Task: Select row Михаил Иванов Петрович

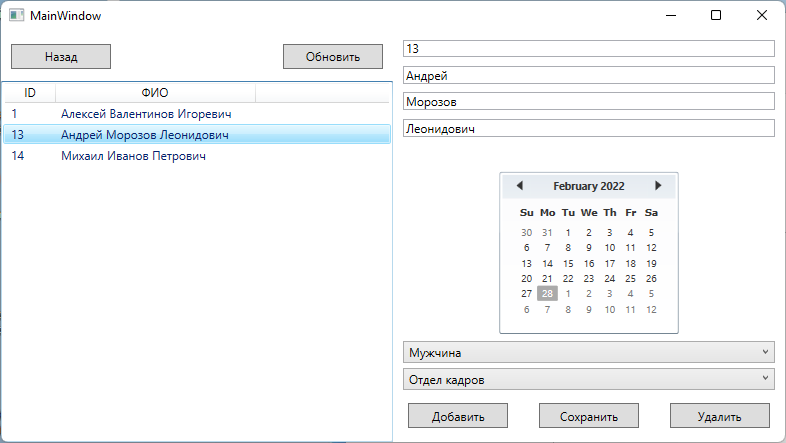Action: click(197, 156)
